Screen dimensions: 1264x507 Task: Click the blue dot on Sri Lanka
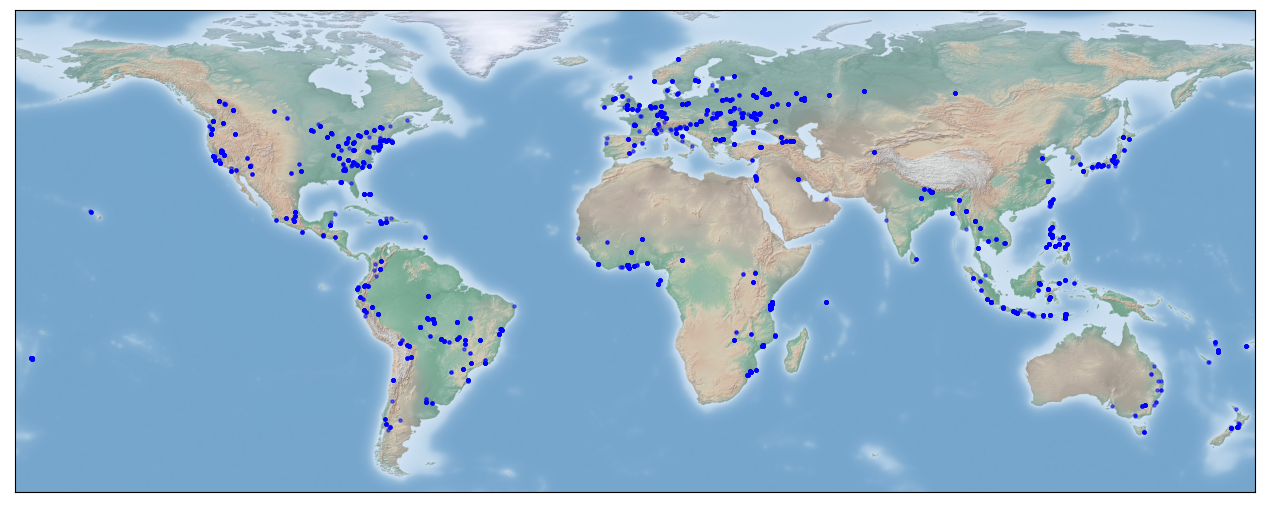(x=915, y=260)
